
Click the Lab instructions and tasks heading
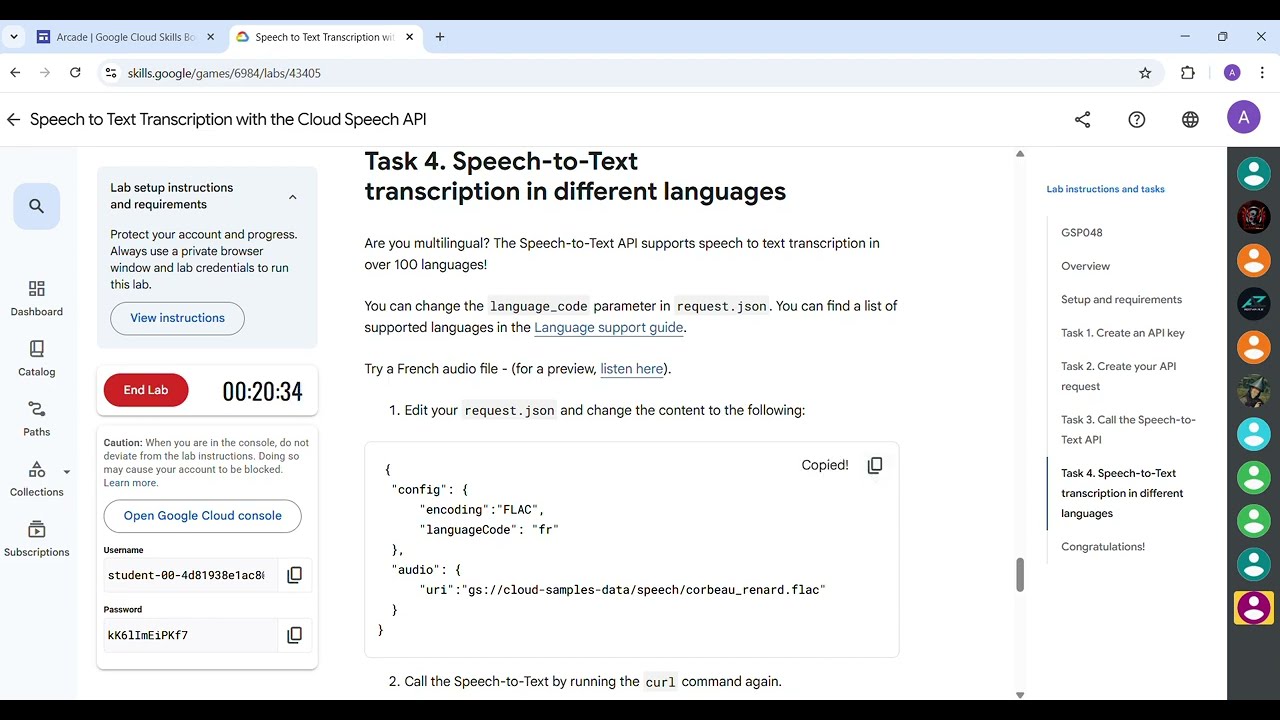(1105, 189)
